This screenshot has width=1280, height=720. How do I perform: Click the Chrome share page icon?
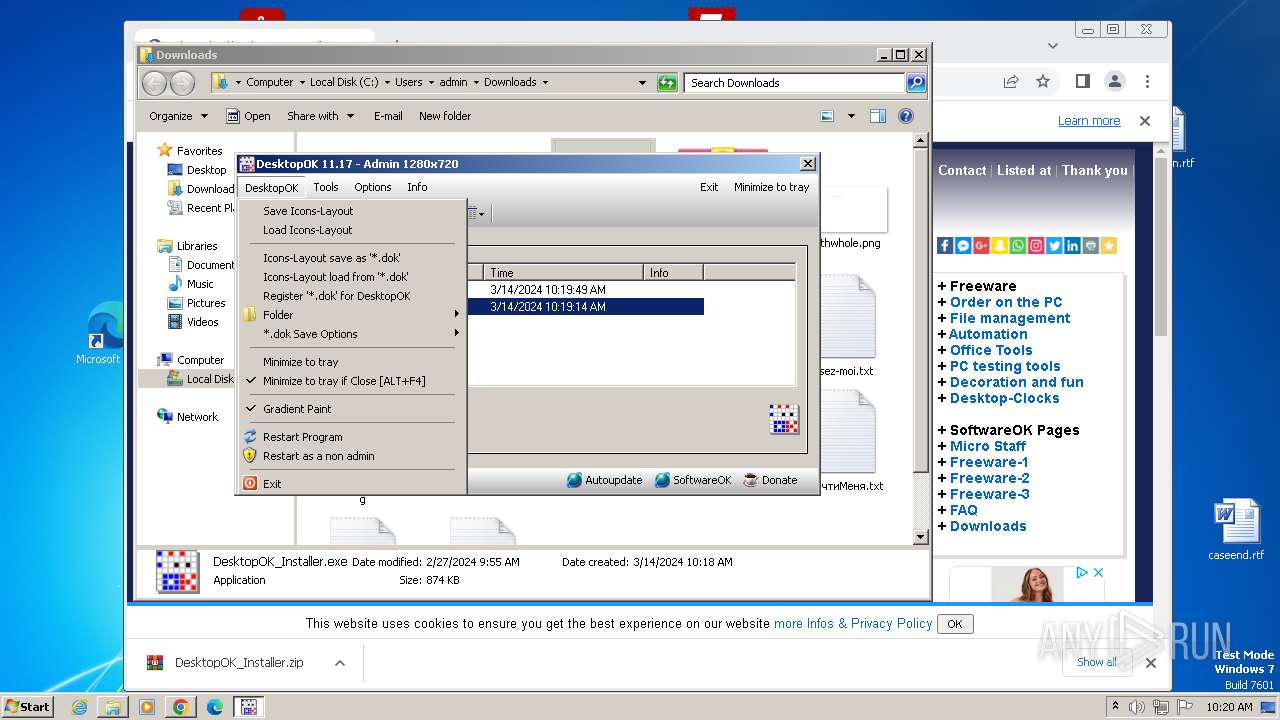pos(1011,81)
